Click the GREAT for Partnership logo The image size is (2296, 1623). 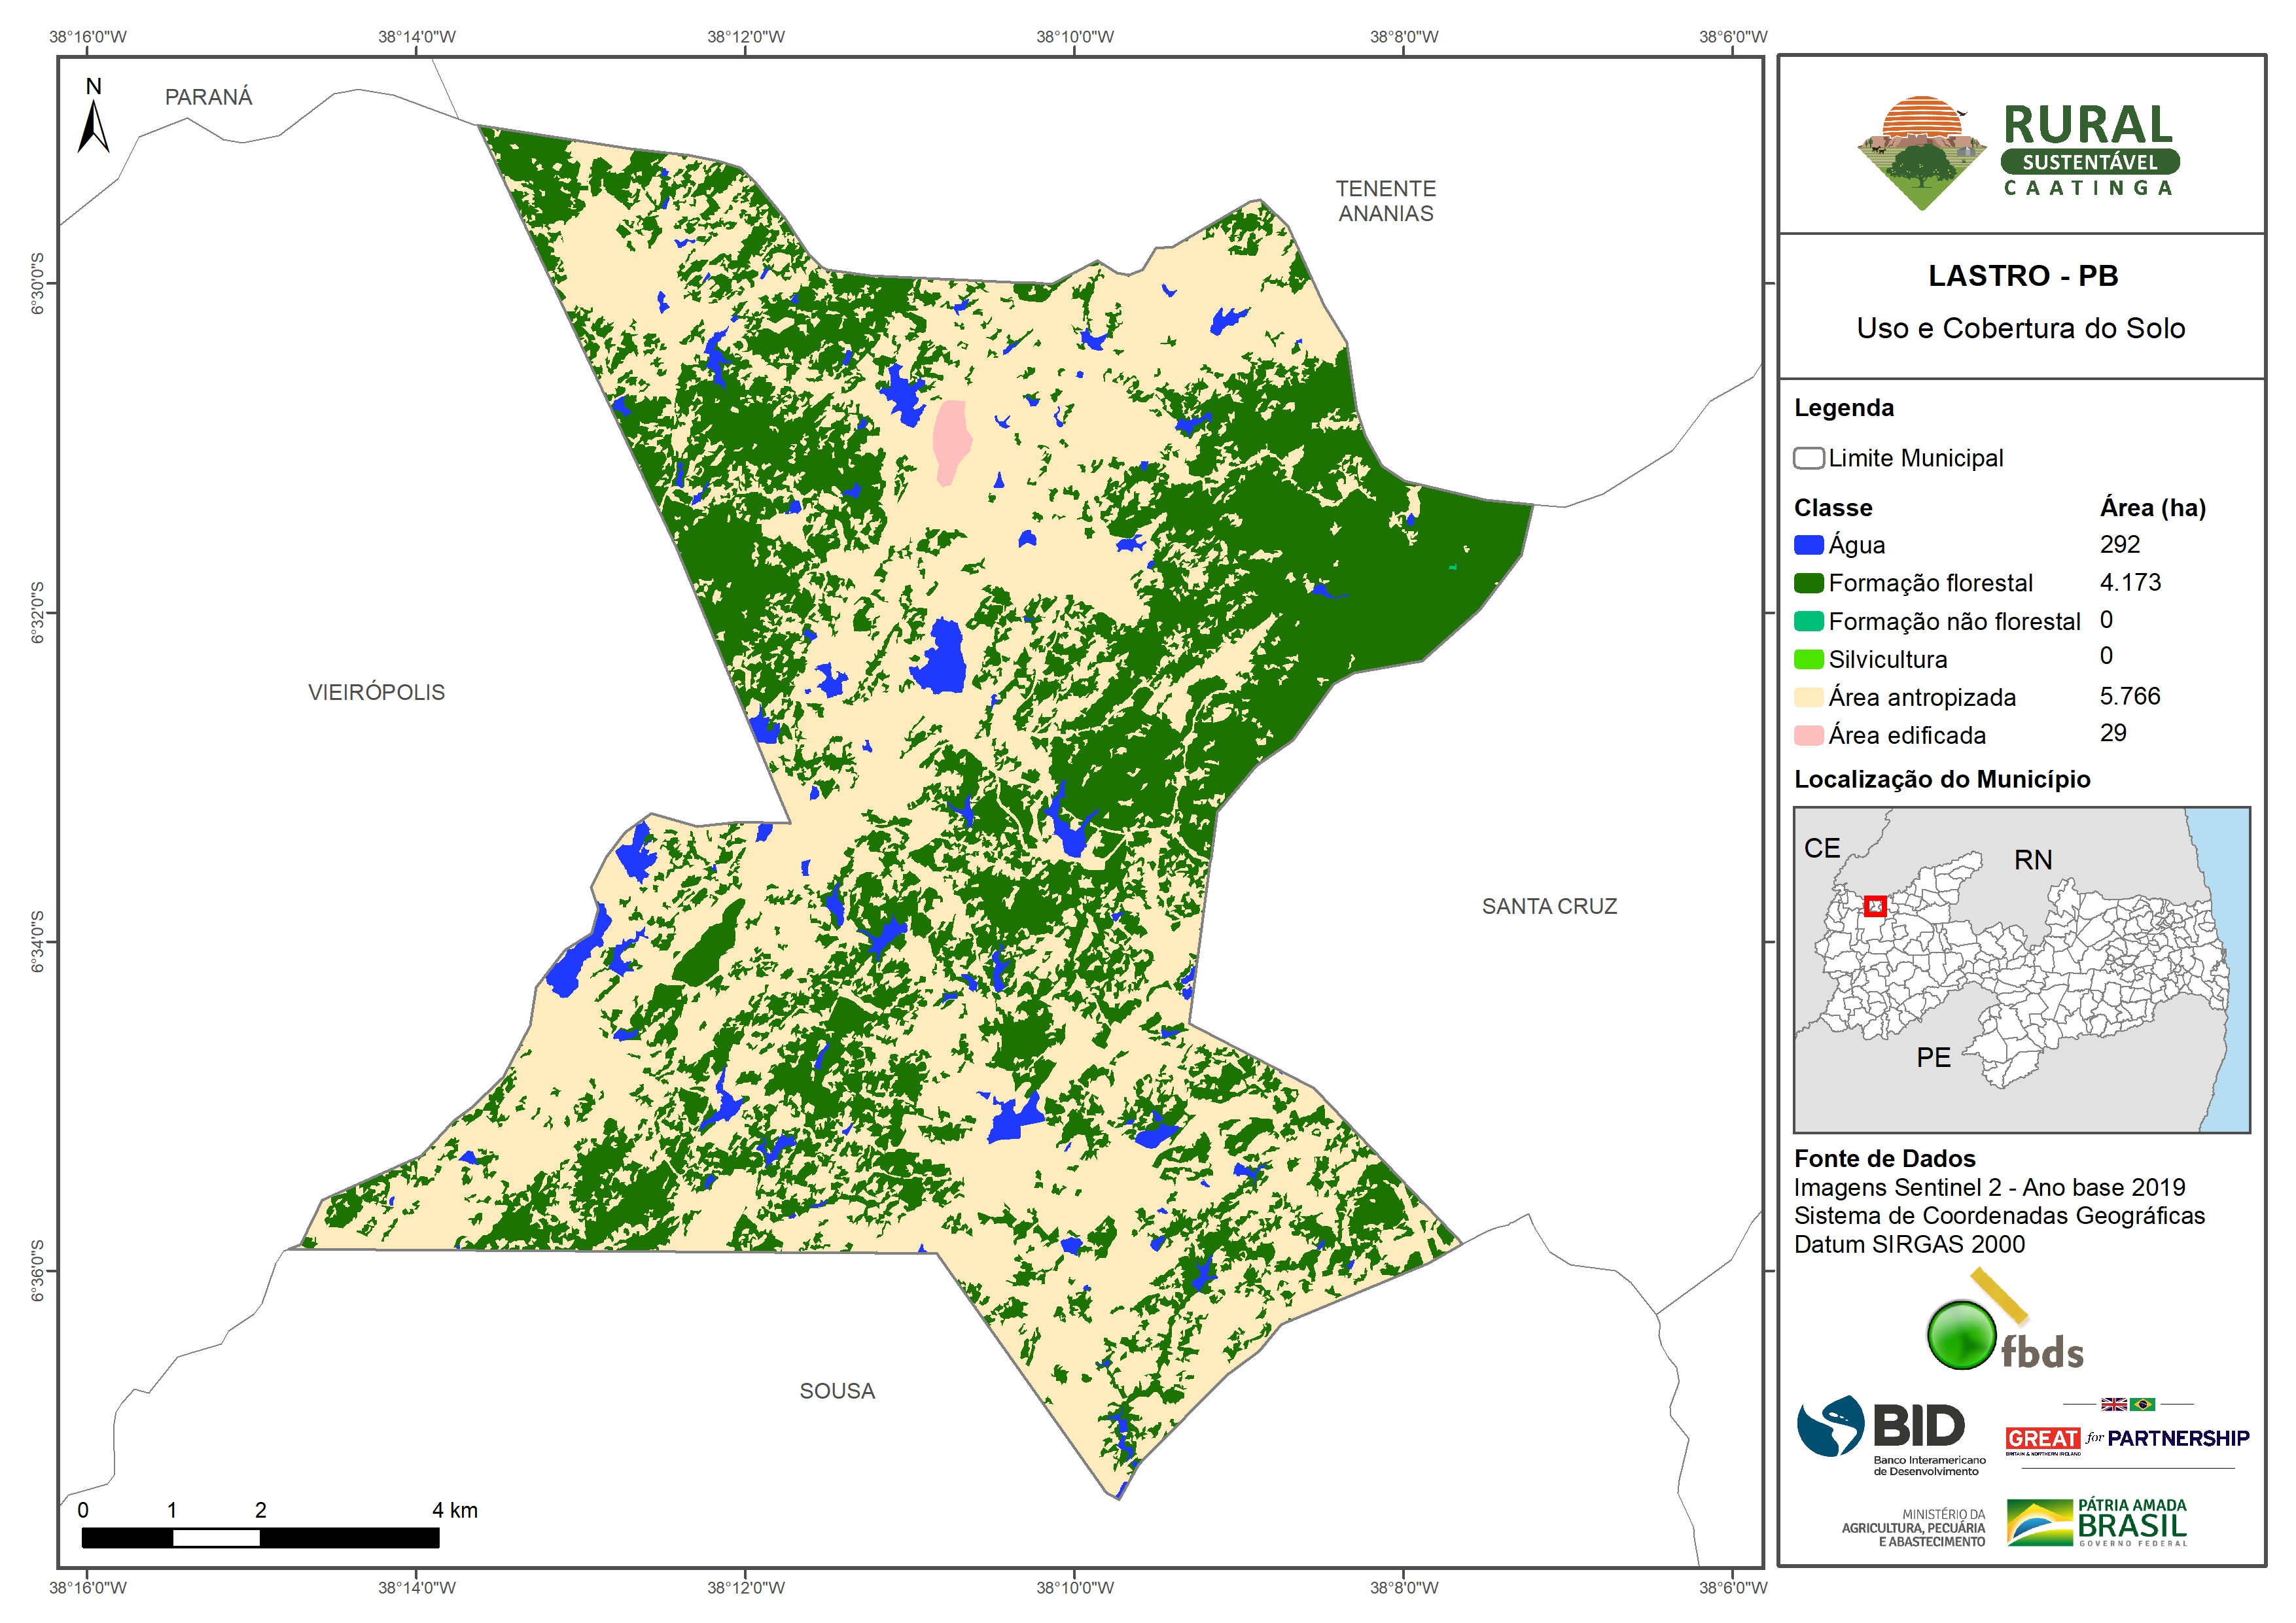2127,1438
